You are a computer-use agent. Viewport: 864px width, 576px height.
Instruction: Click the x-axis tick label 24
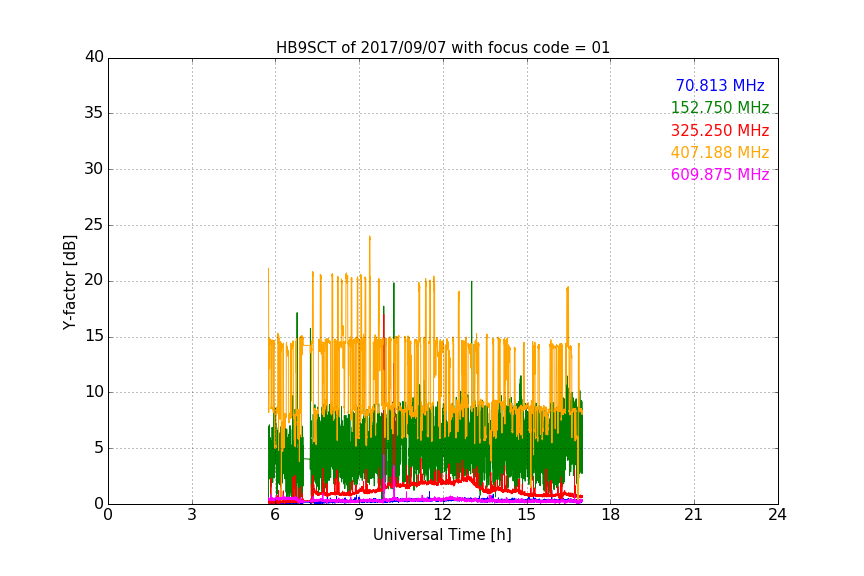pyautogui.click(x=777, y=515)
